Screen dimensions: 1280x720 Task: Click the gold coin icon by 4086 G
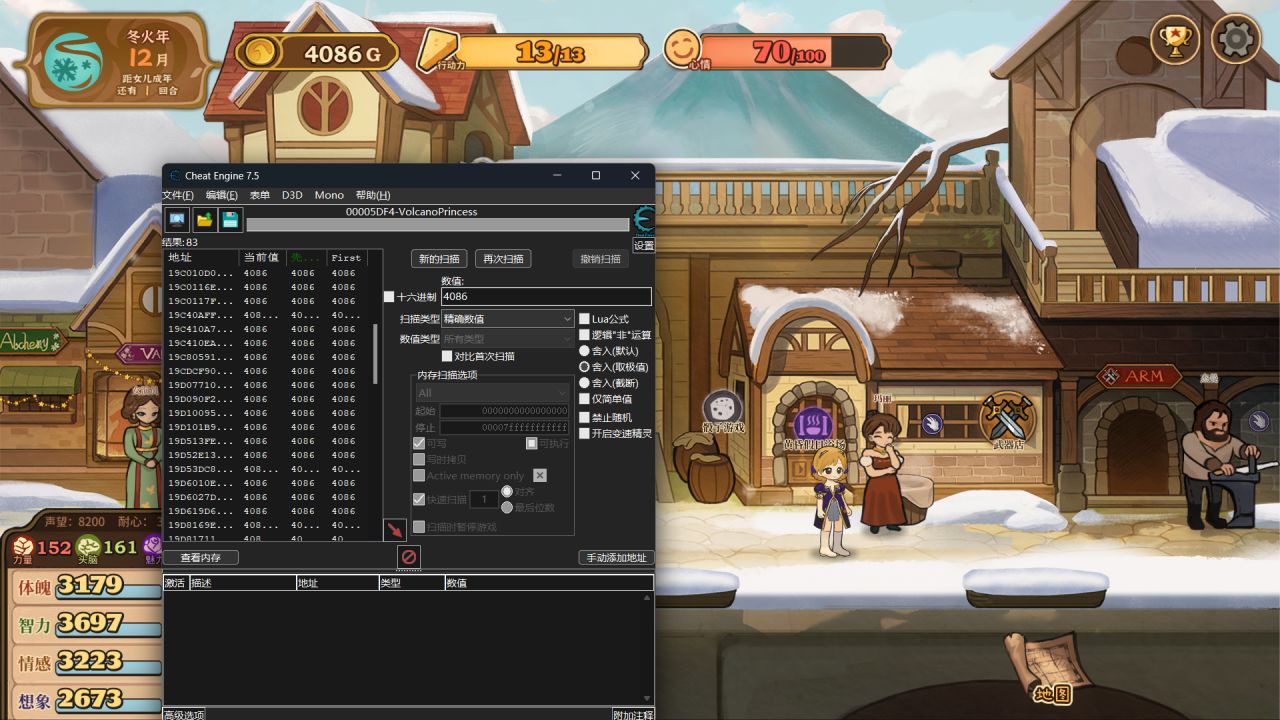pyautogui.click(x=261, y=53)
